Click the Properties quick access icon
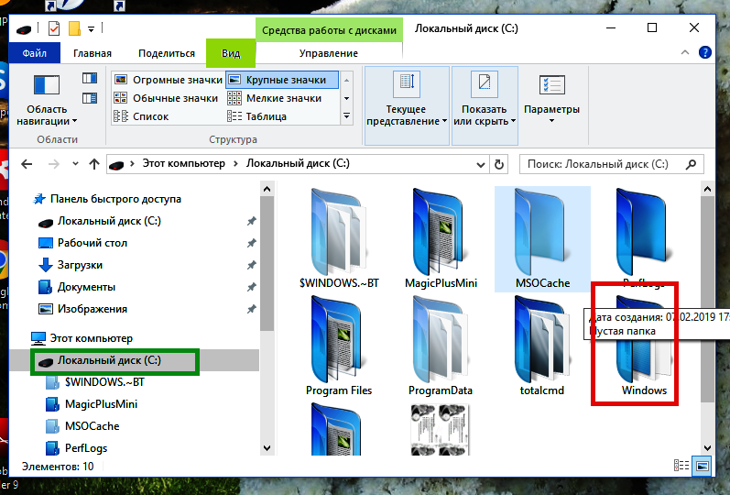This screenshot has width=730, height=495. [54, 29]
